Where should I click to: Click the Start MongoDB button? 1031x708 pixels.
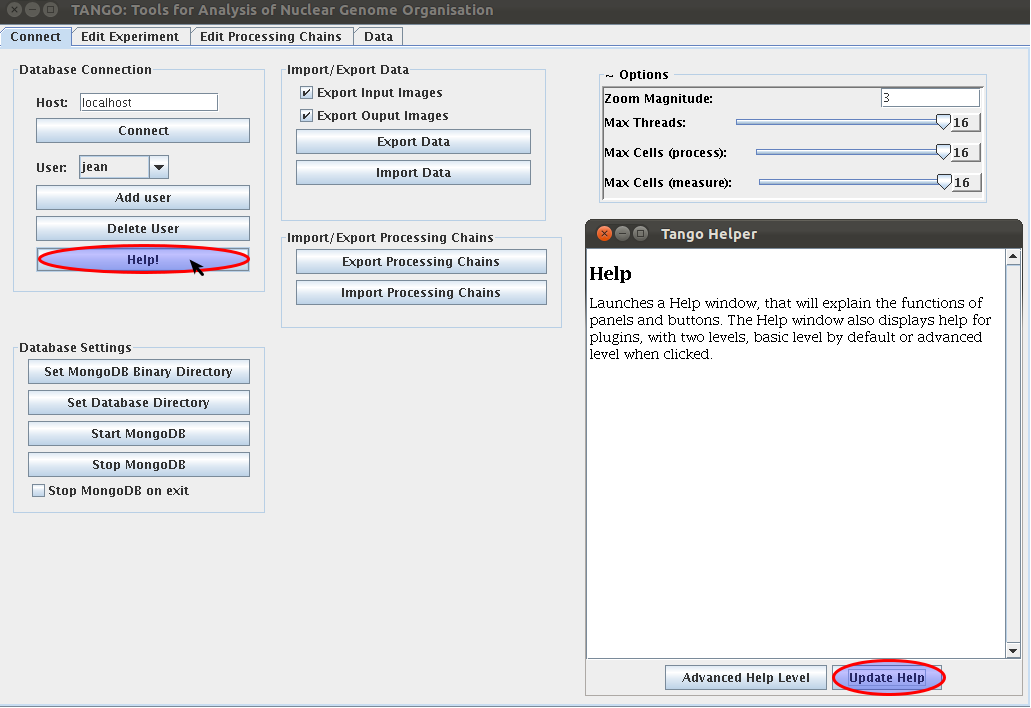(x=139, y=434)
